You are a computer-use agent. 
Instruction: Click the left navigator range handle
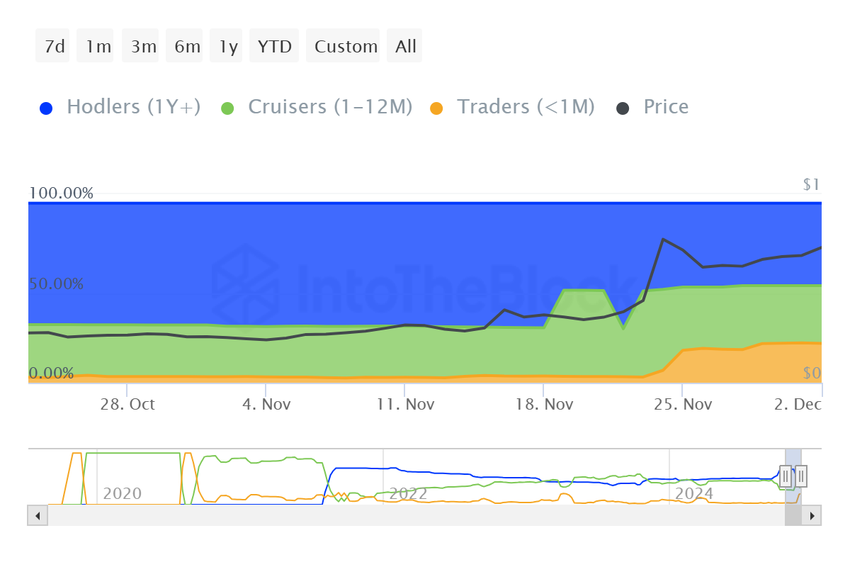pos(786,477)
